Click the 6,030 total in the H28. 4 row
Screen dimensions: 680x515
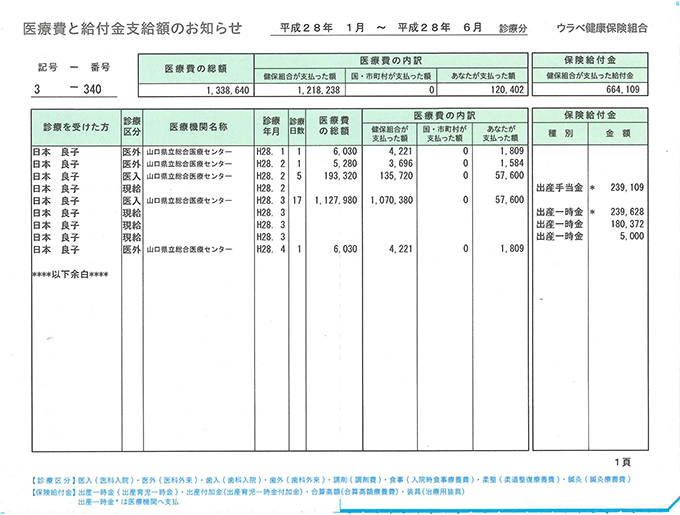click(345, 249)
